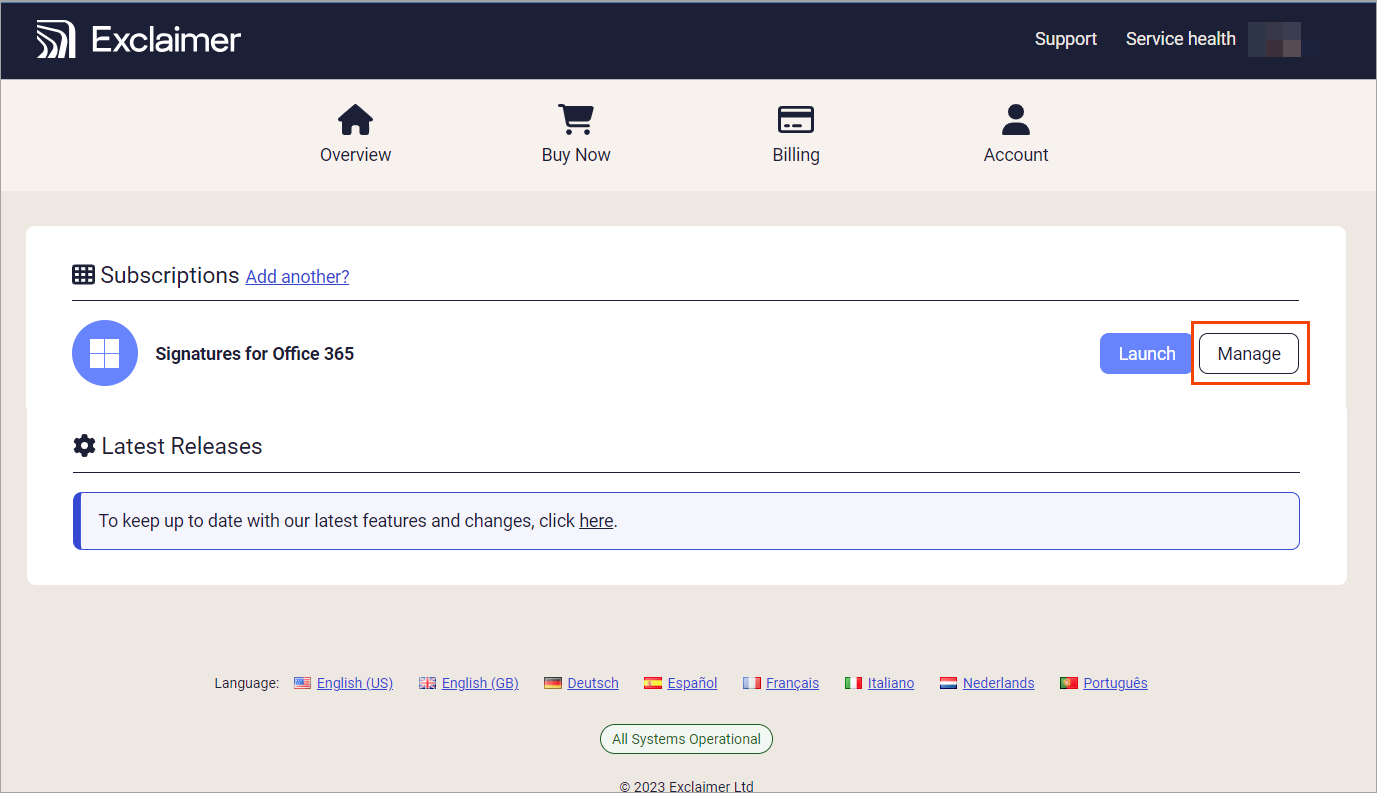Click the Latest Releases gear icon
This screenshot has height=793, width=1377.
tap(84, 445)
